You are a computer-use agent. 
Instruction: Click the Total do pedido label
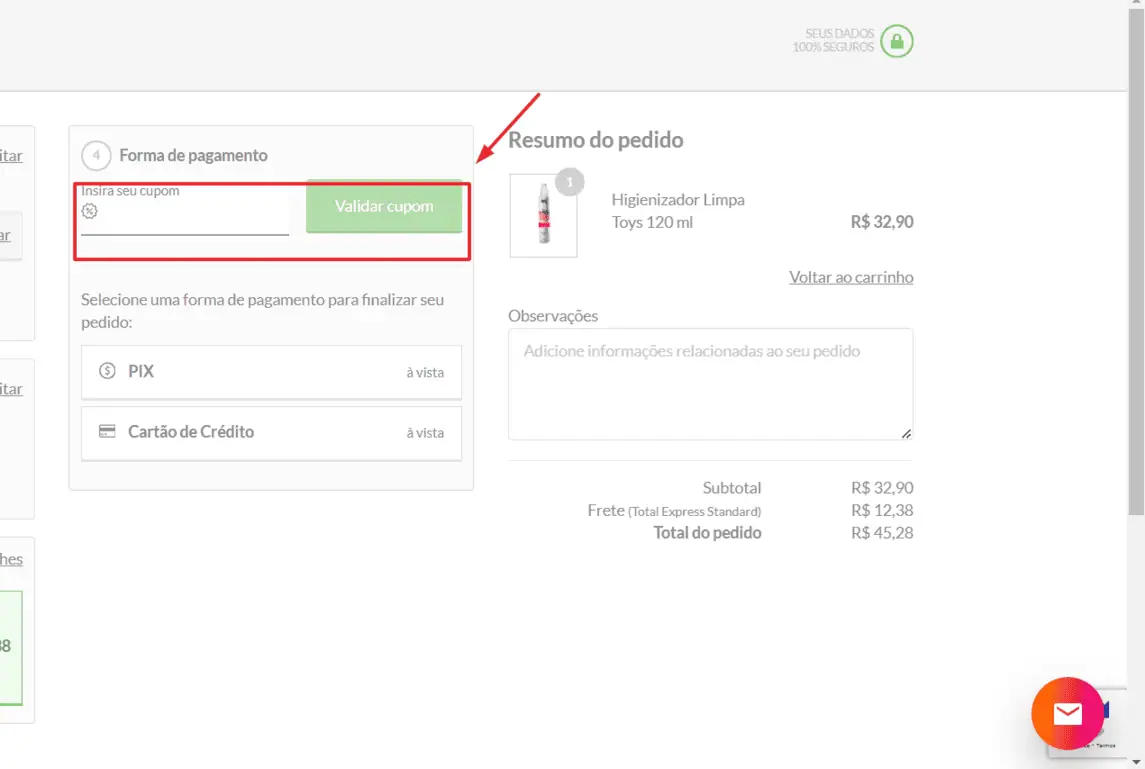707,533
